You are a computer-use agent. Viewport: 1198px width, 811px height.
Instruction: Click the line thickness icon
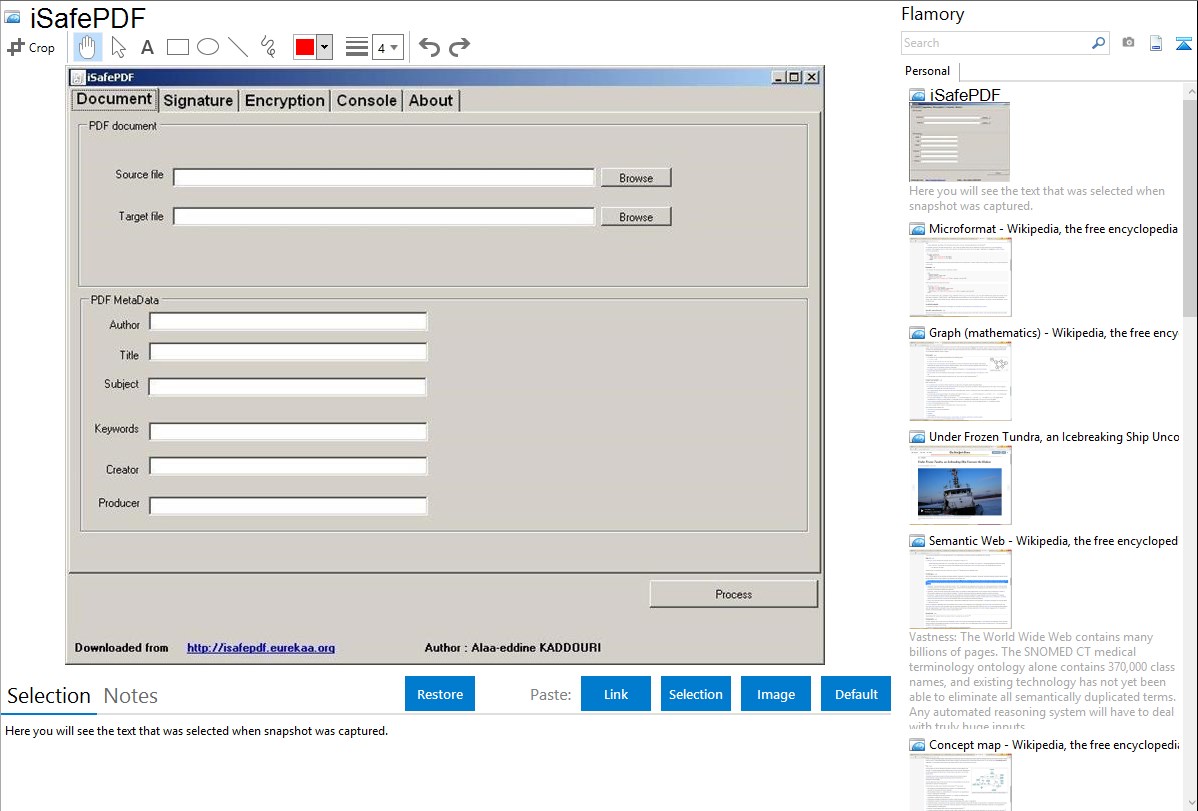click(x=357, y=47)
